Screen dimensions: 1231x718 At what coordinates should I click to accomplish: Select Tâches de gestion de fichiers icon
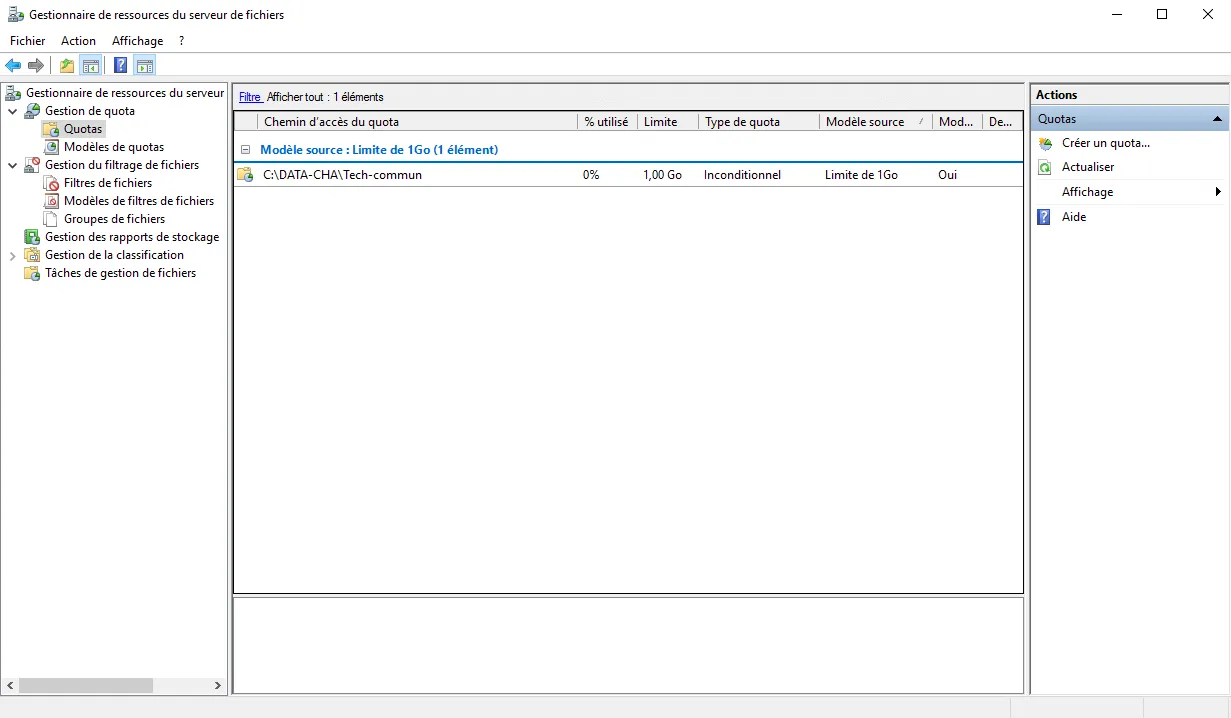[x=32, y=273]
